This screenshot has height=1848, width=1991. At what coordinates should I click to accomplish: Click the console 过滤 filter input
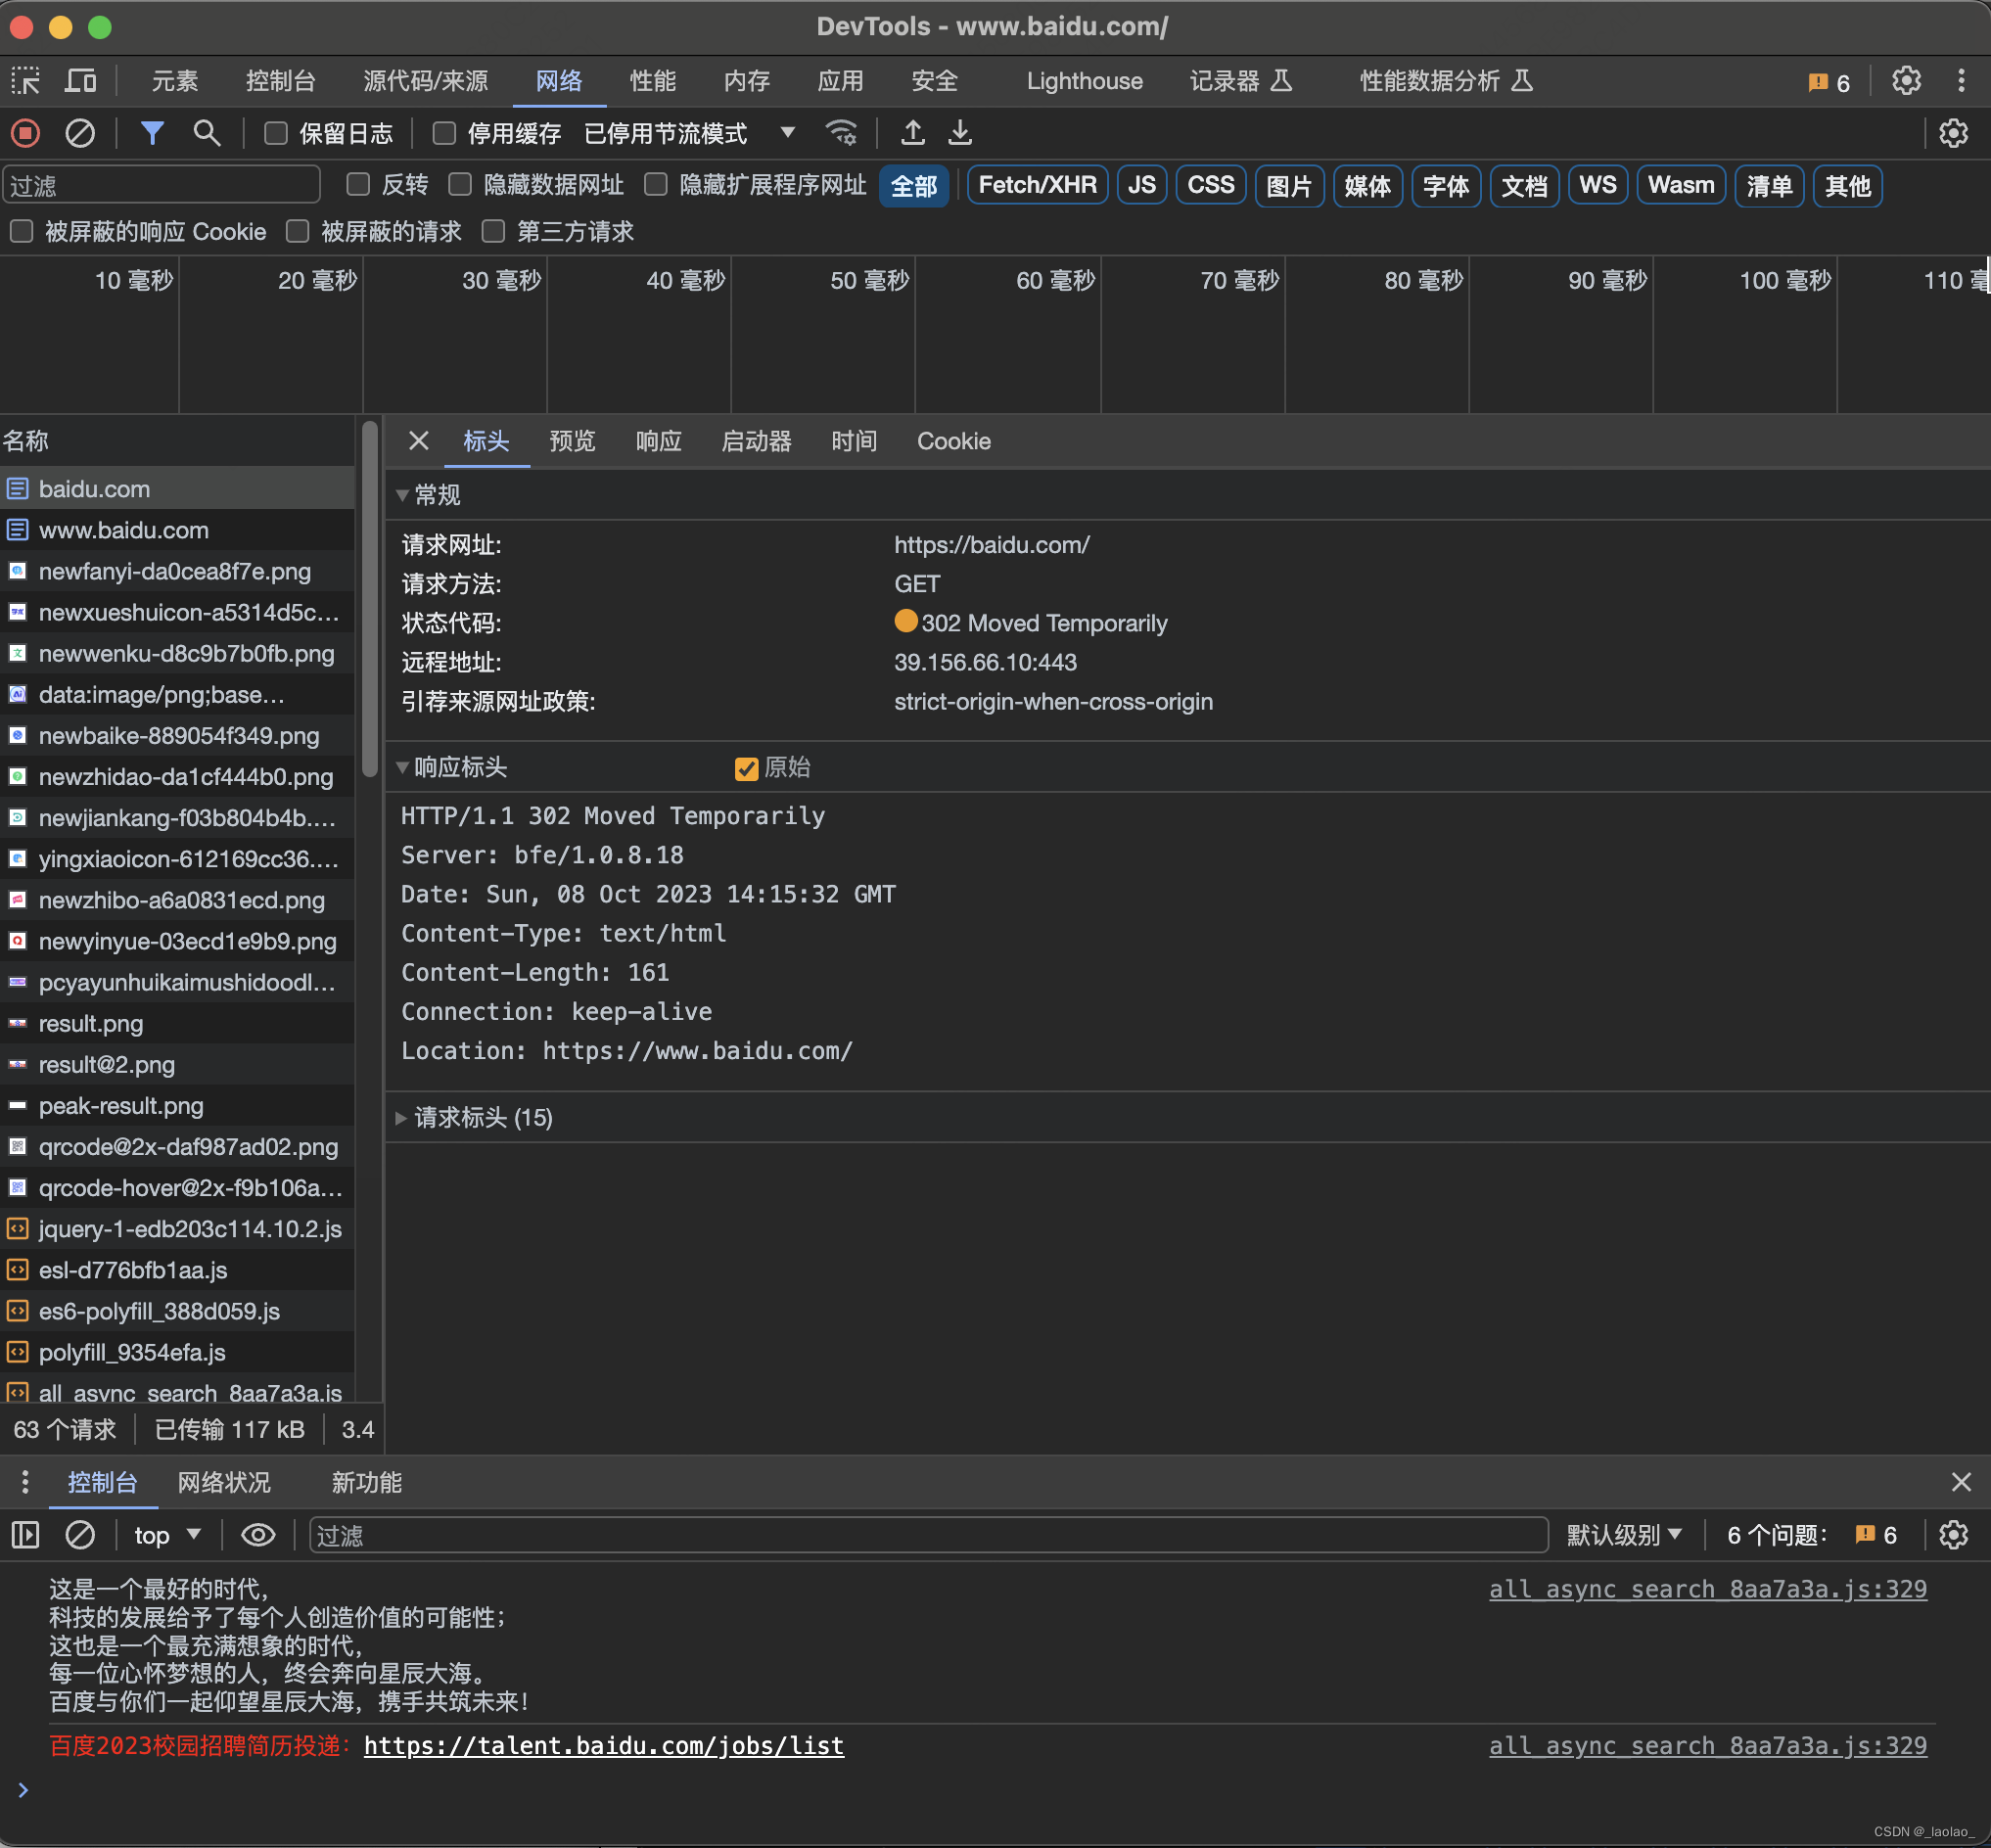point(929,1535)
